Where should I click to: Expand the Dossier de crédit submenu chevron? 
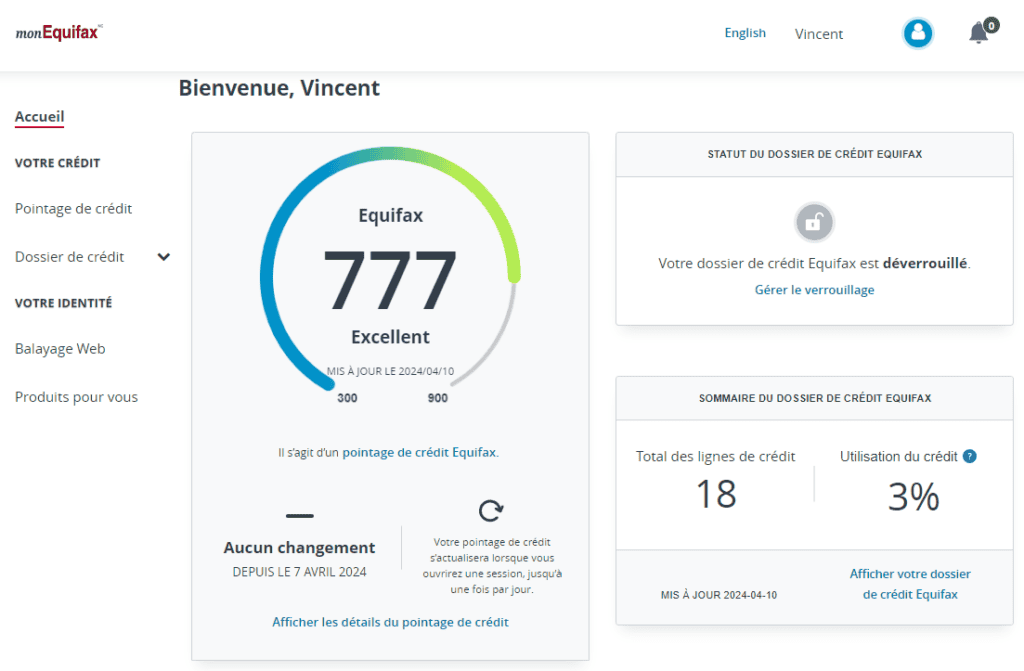click(x=164, y=257)
